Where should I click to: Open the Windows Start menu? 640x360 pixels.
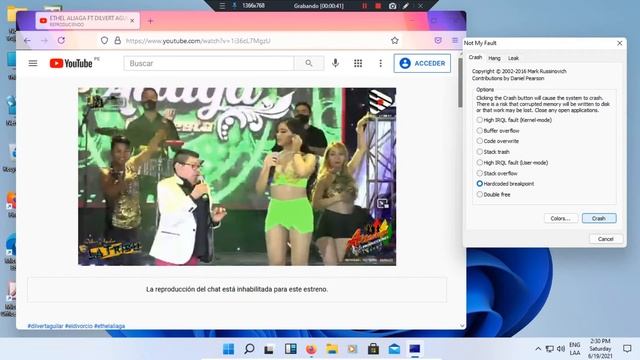[229, 349]
